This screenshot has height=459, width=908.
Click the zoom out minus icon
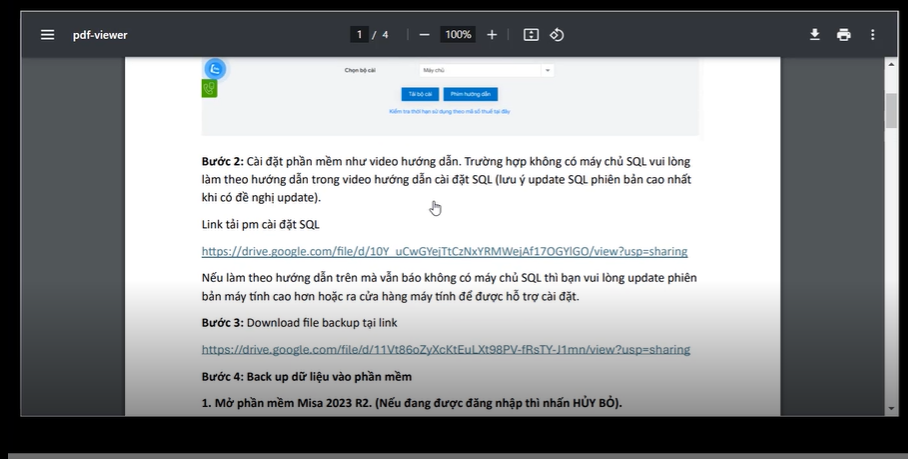[424, 35]
